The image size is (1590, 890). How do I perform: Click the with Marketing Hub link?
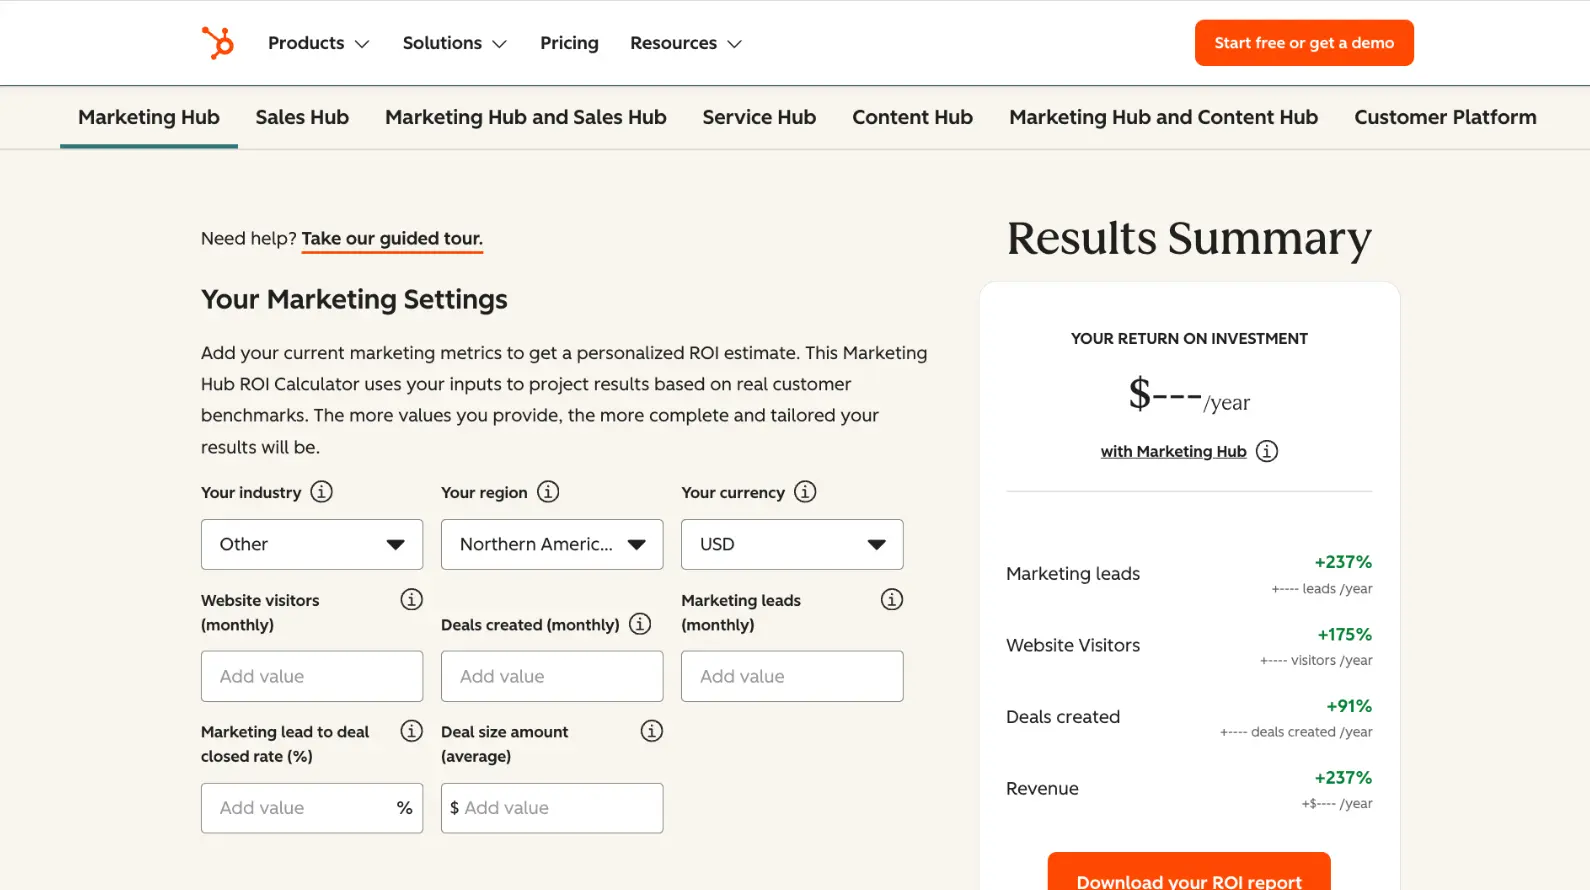[x=1174, y=451]
